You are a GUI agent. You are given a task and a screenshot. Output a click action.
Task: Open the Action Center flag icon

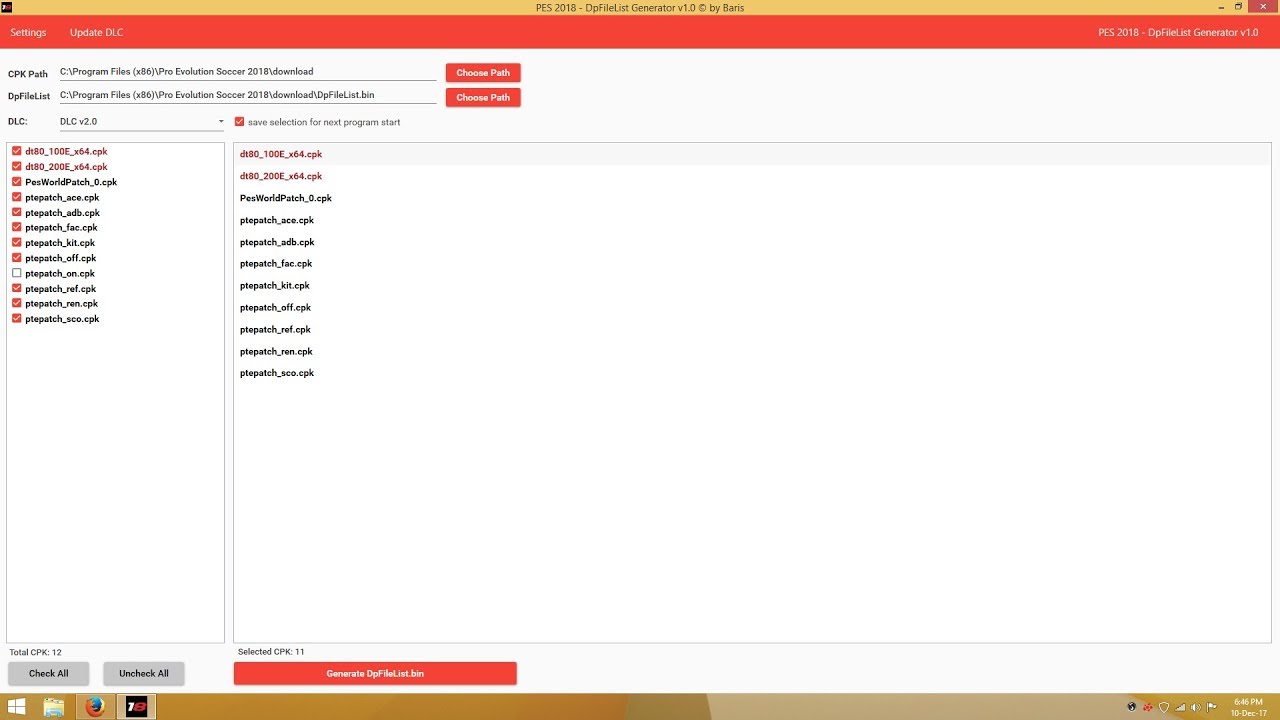click(1212, 707)
